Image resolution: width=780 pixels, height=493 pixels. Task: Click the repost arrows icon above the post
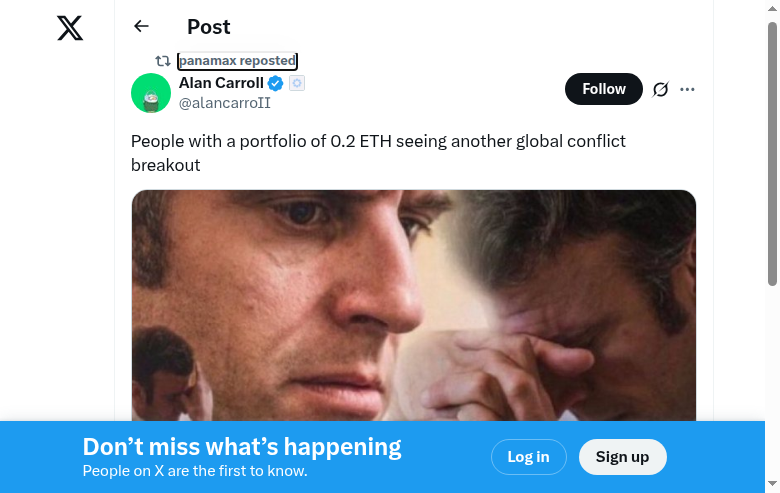pyautogui.click(x=162, y=61)
